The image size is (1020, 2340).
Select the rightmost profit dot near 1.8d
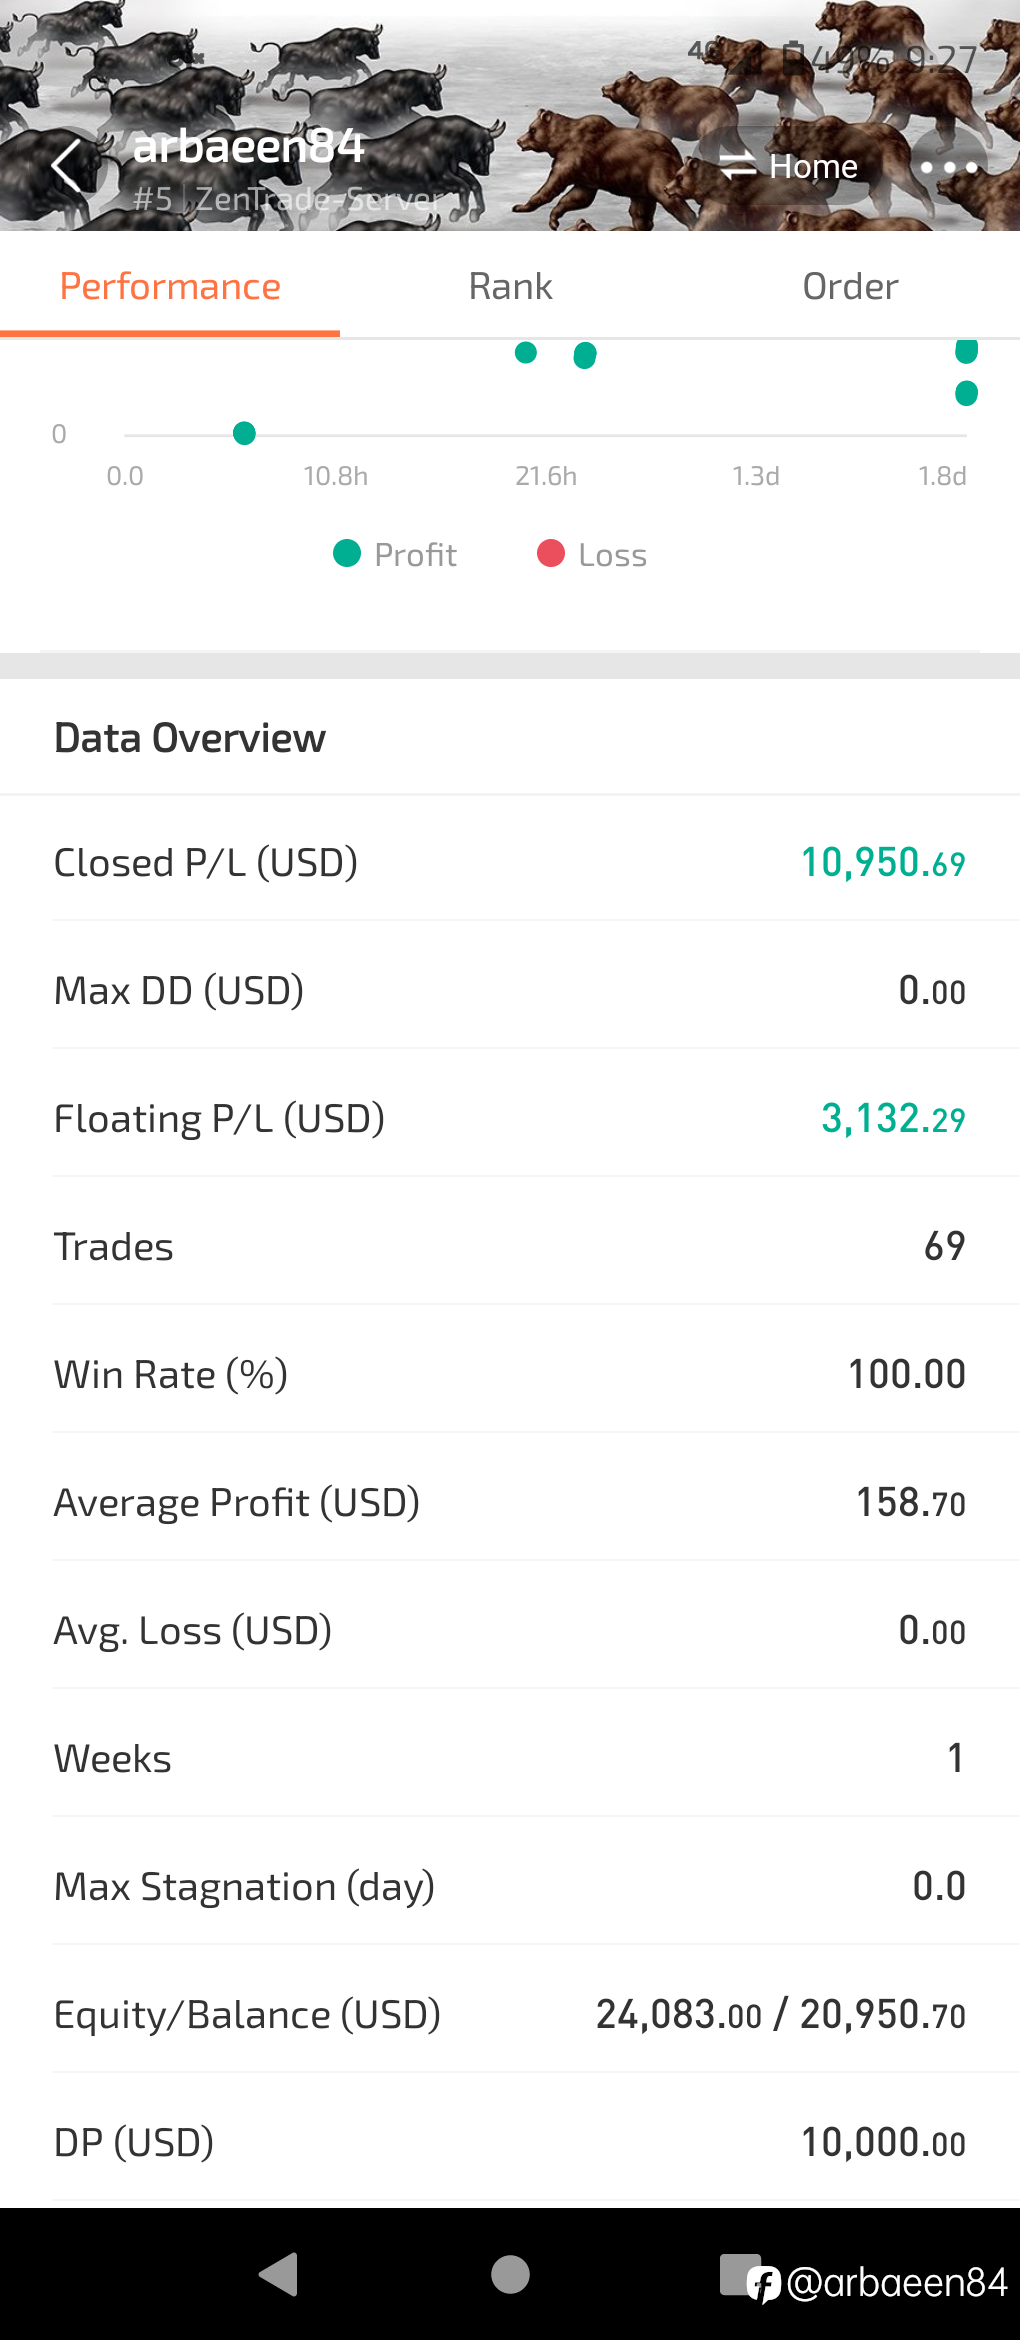966,393
